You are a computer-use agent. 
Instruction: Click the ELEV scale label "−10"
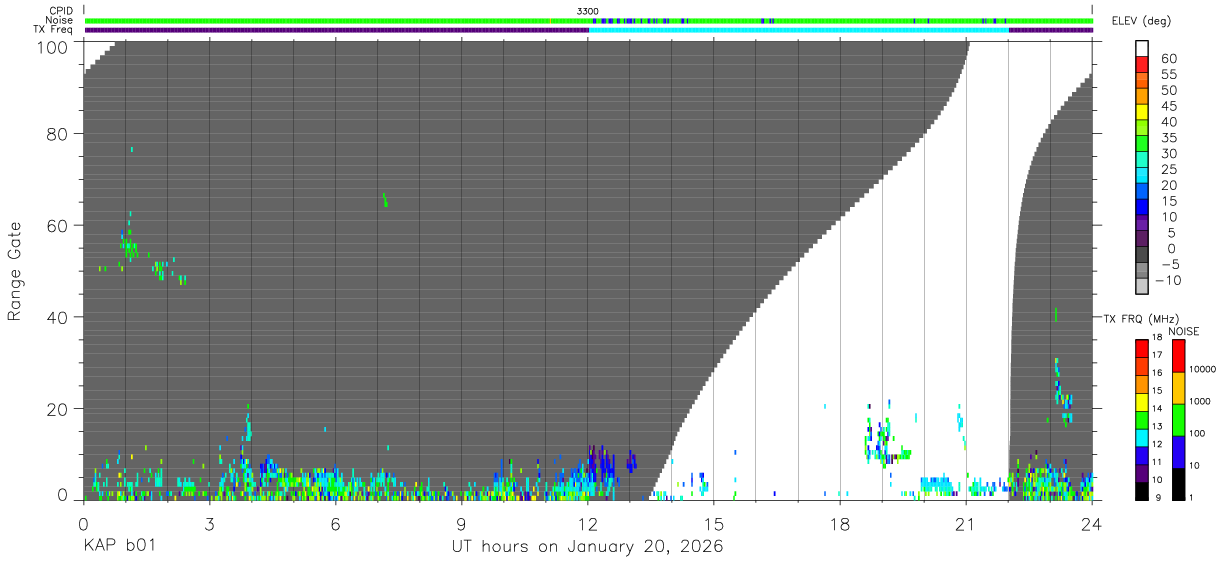click(x=1167, y=280)
